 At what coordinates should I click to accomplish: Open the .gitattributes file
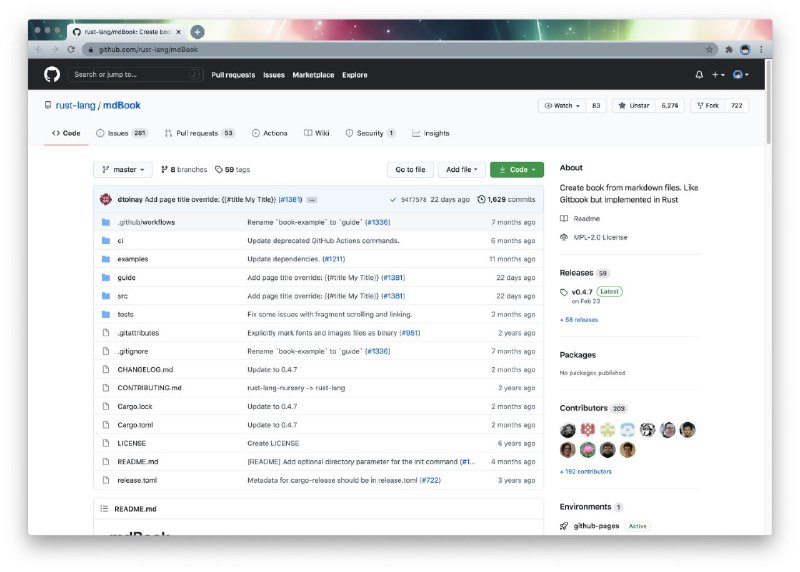coord(138,333)
